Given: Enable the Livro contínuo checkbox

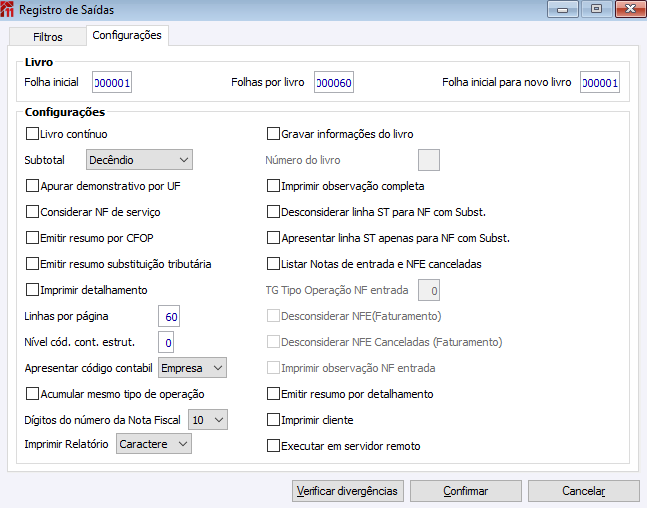Looking at the screenshot, I should pyautogui.click(x=32, y=133).
